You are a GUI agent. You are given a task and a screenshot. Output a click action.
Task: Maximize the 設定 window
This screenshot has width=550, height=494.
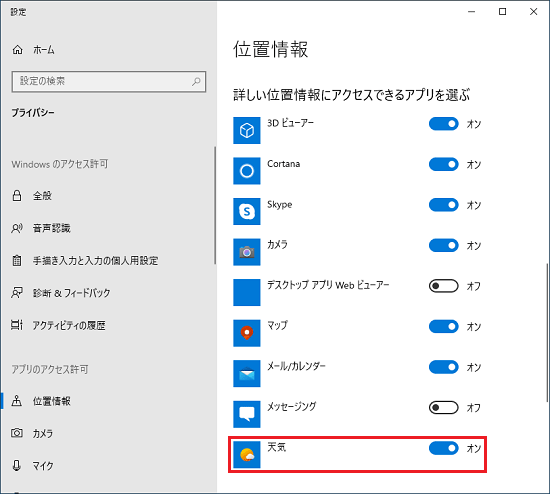[502, 12]
